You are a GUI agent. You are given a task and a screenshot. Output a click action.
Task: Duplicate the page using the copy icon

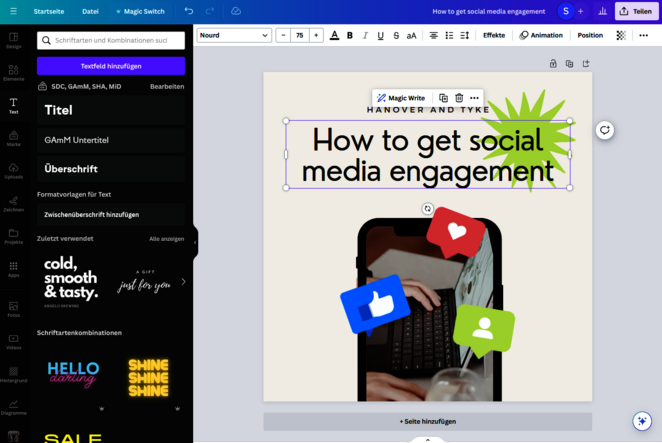(x=569, y=64)
